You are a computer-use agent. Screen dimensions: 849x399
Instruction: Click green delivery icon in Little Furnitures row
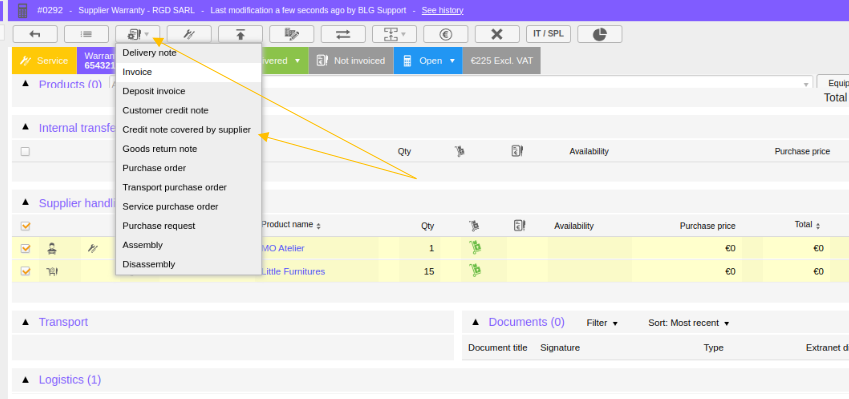click(x=475, y=270)
